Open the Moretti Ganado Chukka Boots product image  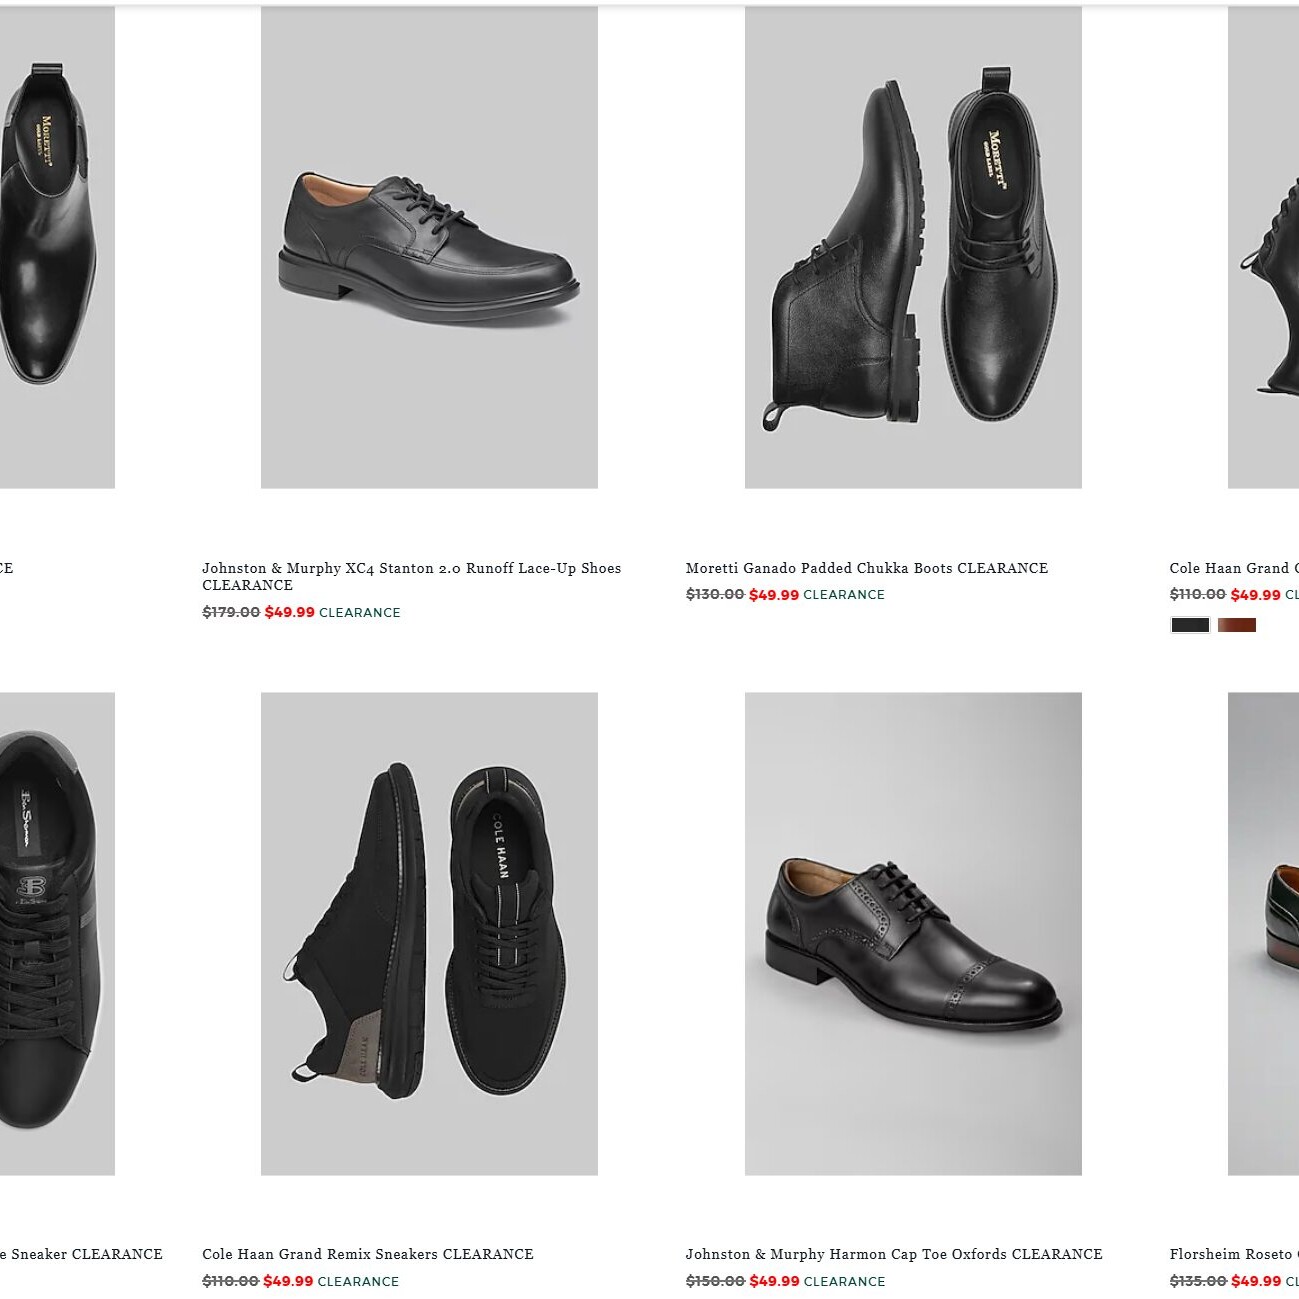[x=912, y=247]
